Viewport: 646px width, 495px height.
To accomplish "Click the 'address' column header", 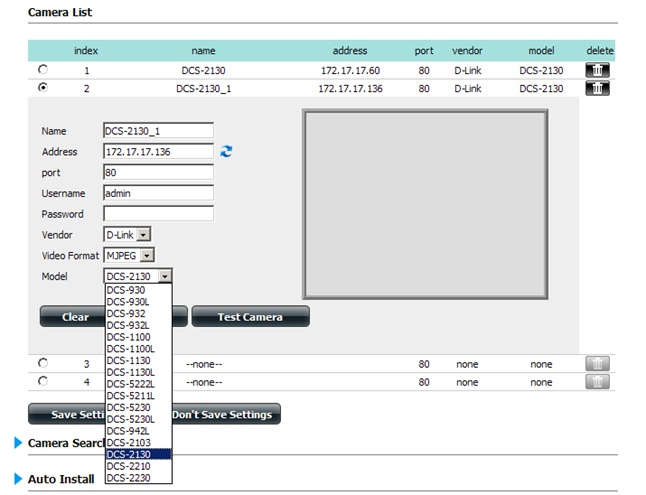I will pos(350,51).
